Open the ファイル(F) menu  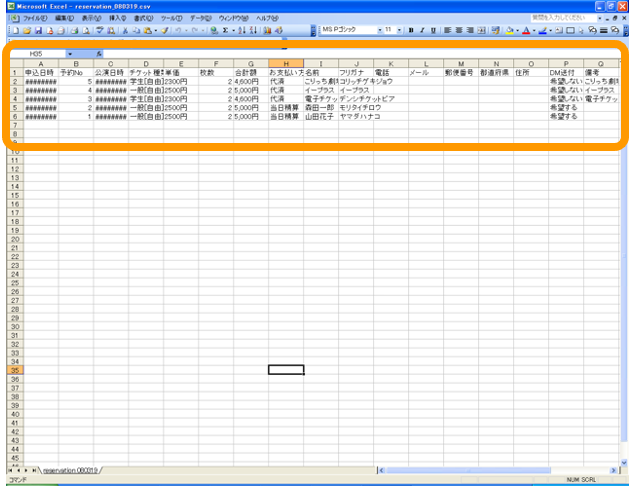point(35,18)
